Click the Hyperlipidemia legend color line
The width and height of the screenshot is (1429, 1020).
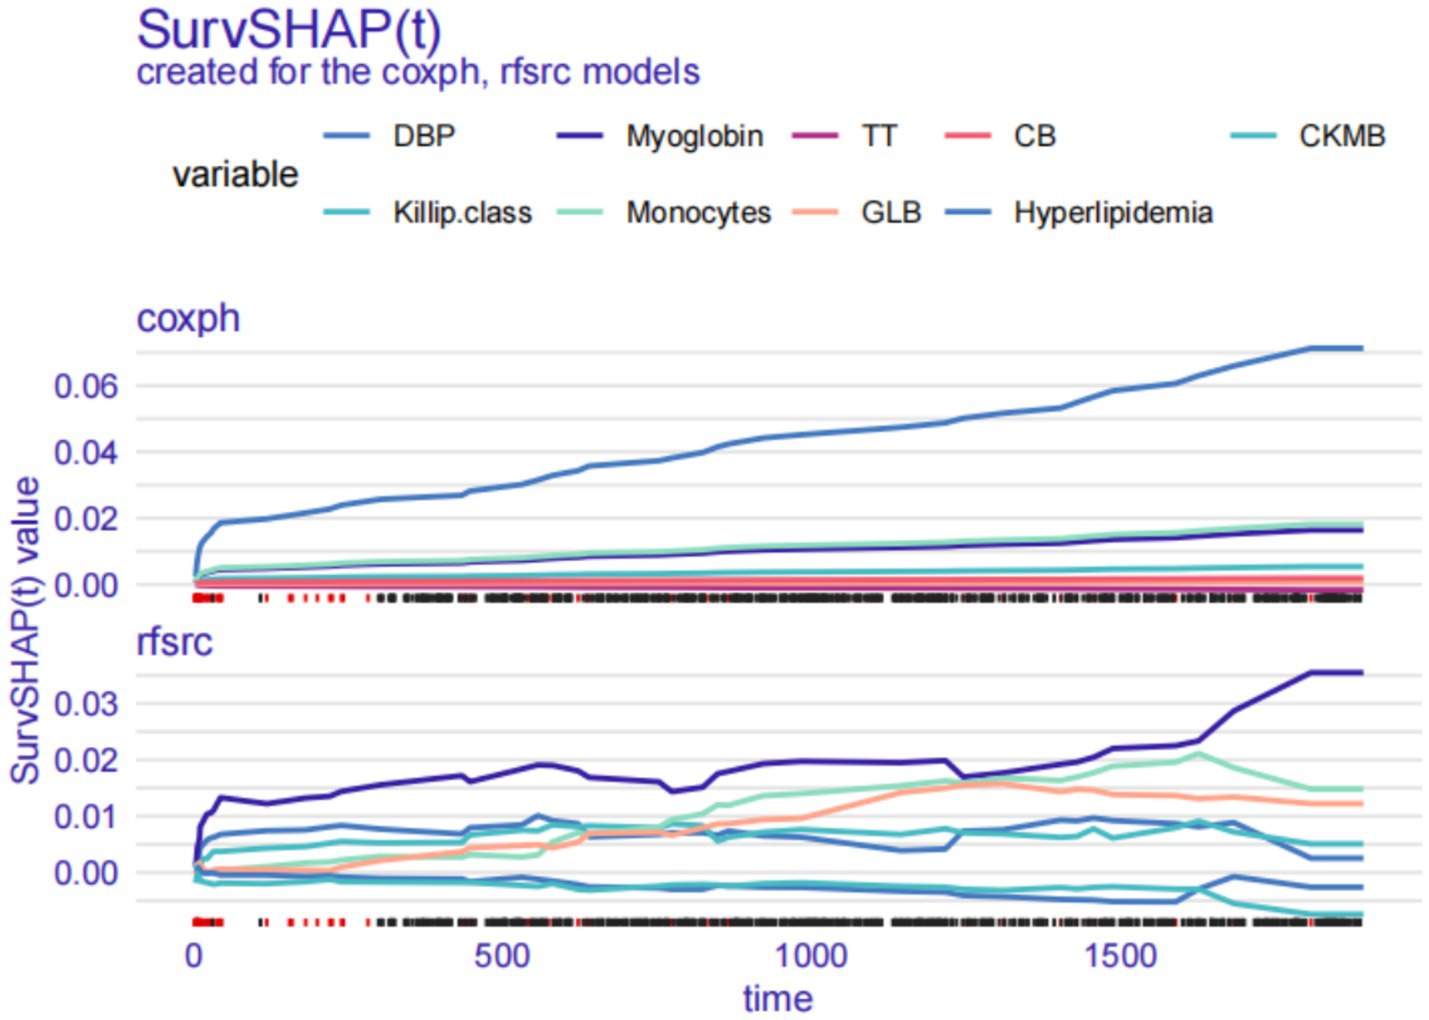[x=967, y=212]
